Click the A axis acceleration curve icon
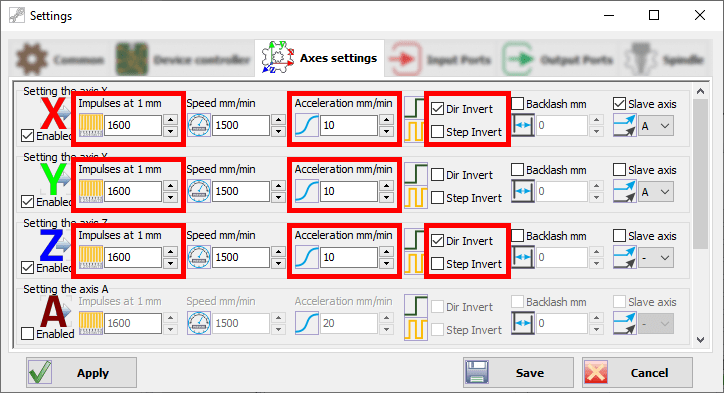Screen dimensions: 724x393 tap(307, 323)
